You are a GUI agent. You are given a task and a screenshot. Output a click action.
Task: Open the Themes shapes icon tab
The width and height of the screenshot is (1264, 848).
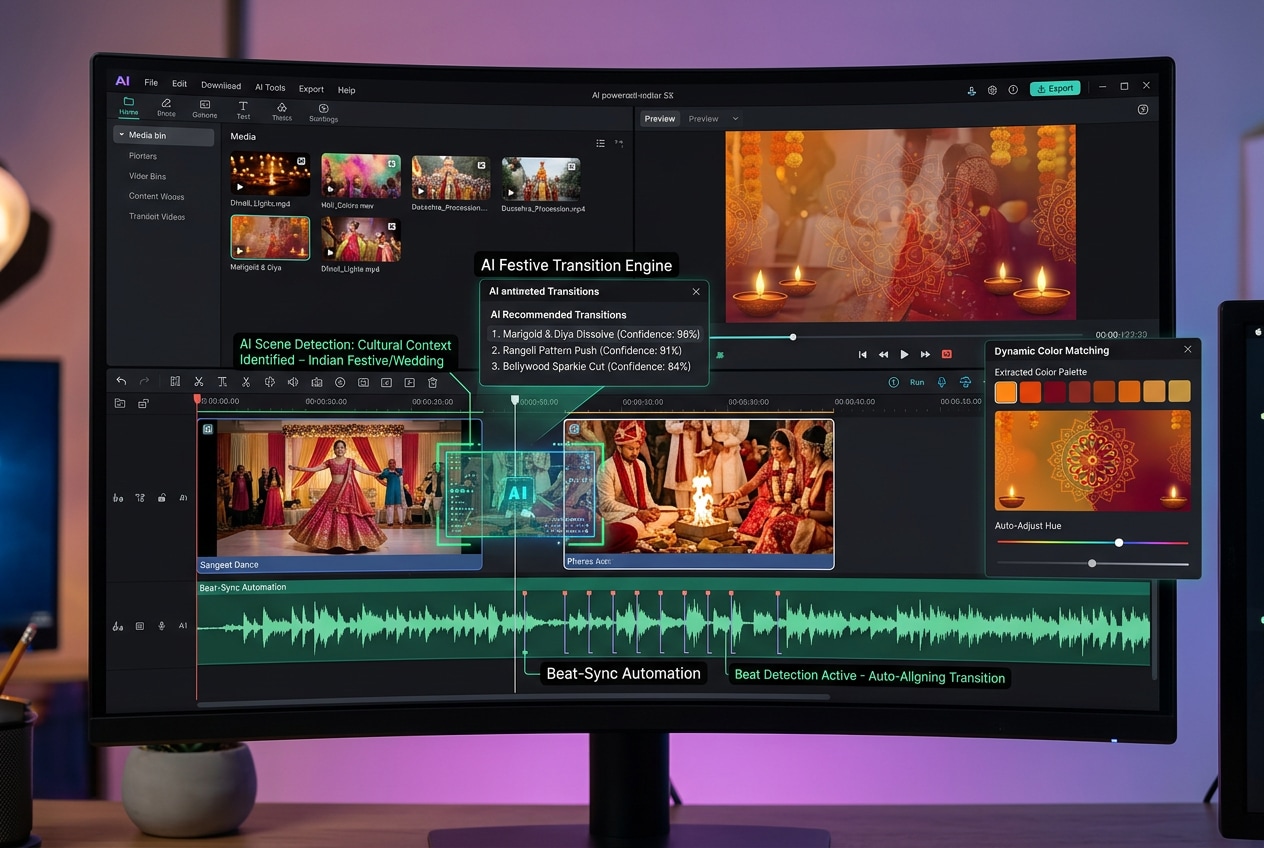(282, 112)
